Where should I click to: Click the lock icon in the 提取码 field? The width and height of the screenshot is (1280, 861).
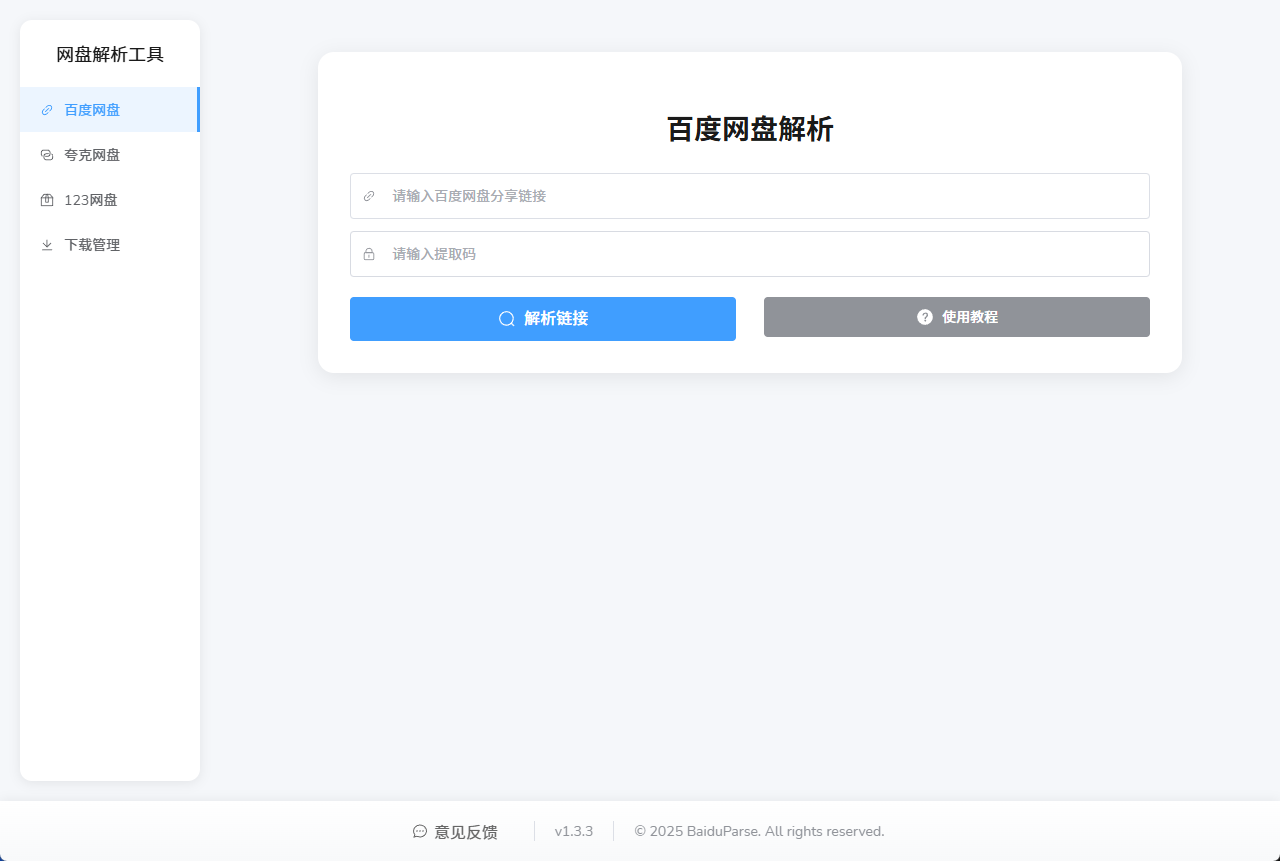[369, 254]
